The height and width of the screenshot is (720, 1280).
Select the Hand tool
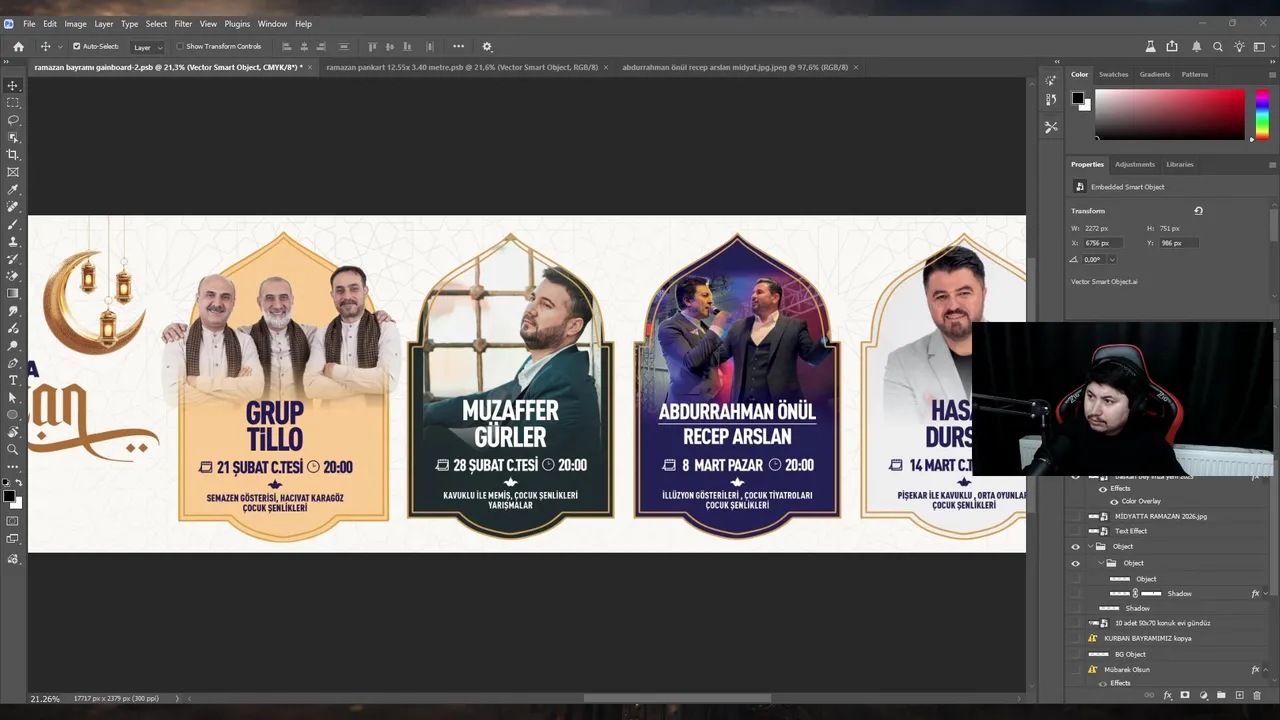coord(13,432)
